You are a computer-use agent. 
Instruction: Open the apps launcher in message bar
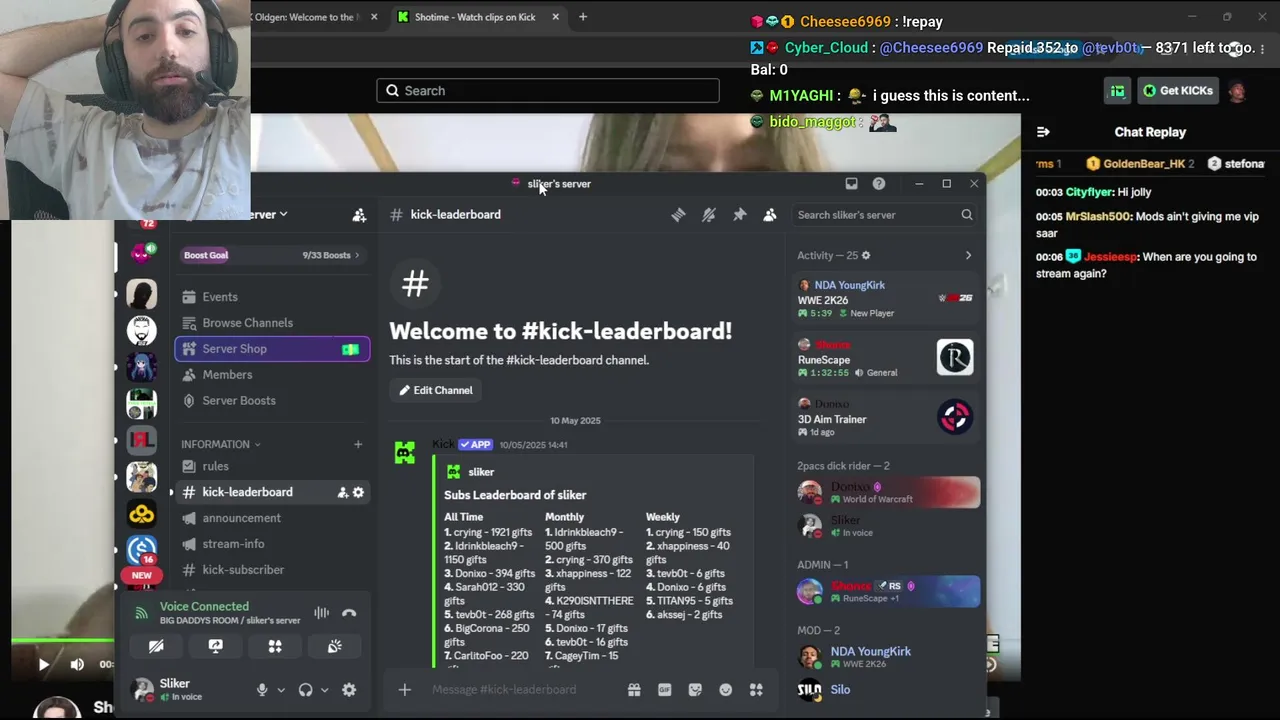click(x=756, y=690)
